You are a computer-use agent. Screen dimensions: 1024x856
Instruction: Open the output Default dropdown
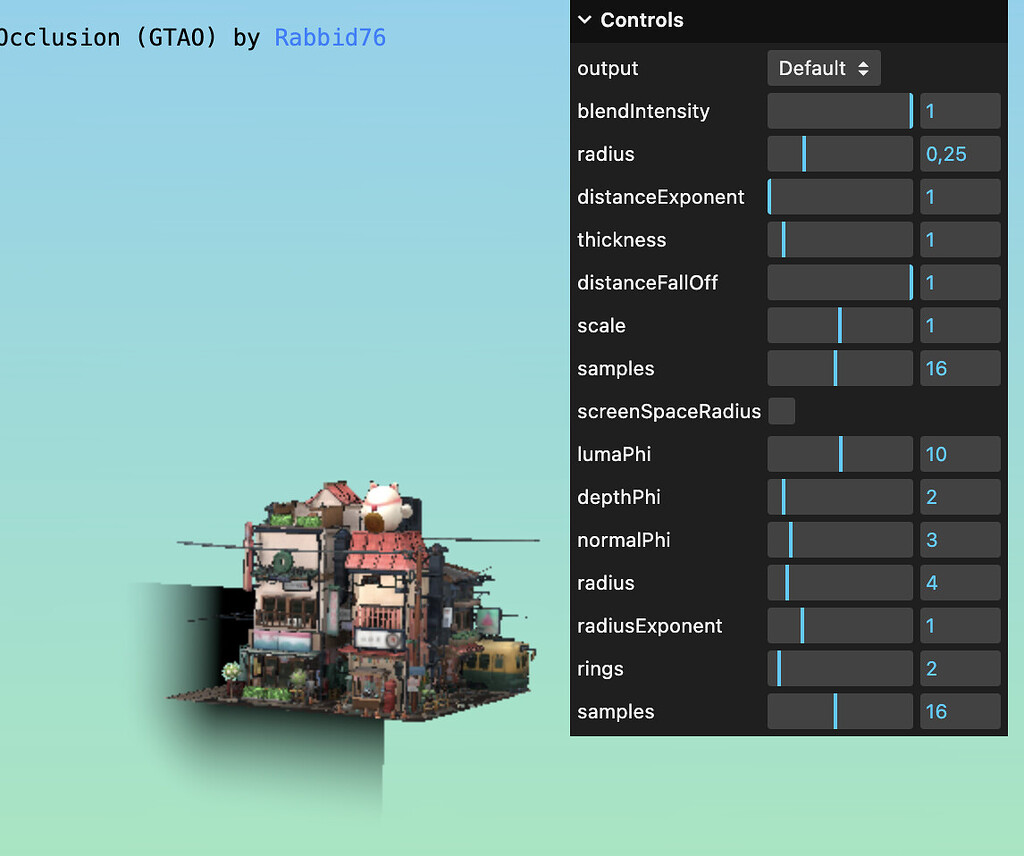pos(823,68)
